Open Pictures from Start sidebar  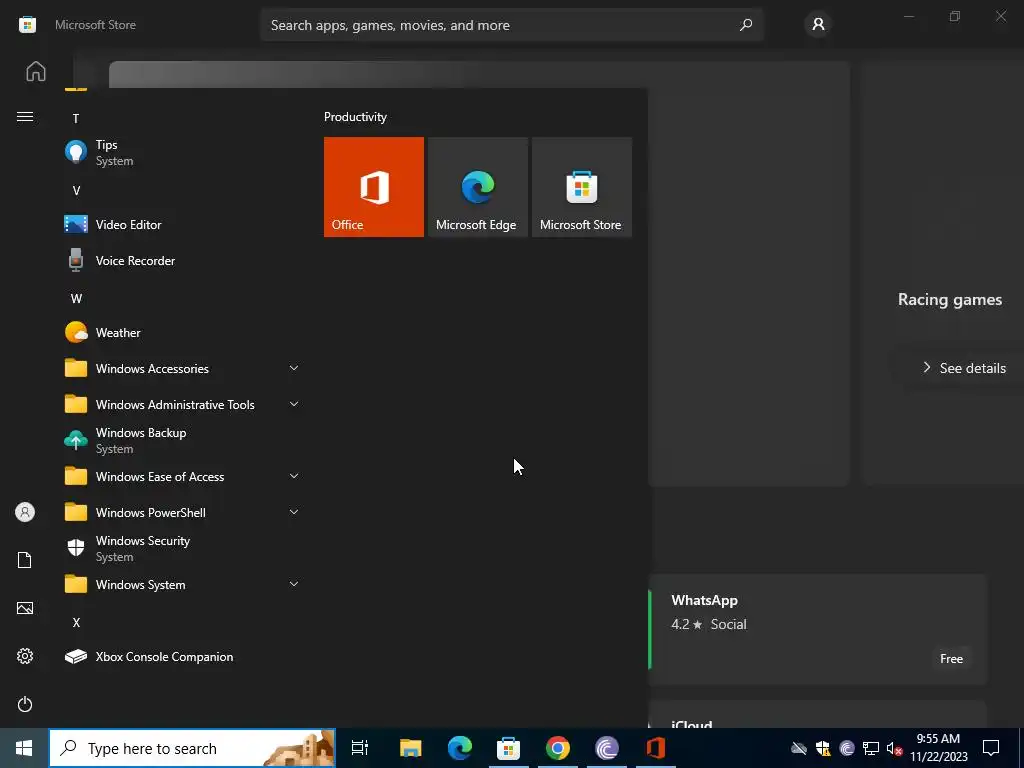pos(25,608)
